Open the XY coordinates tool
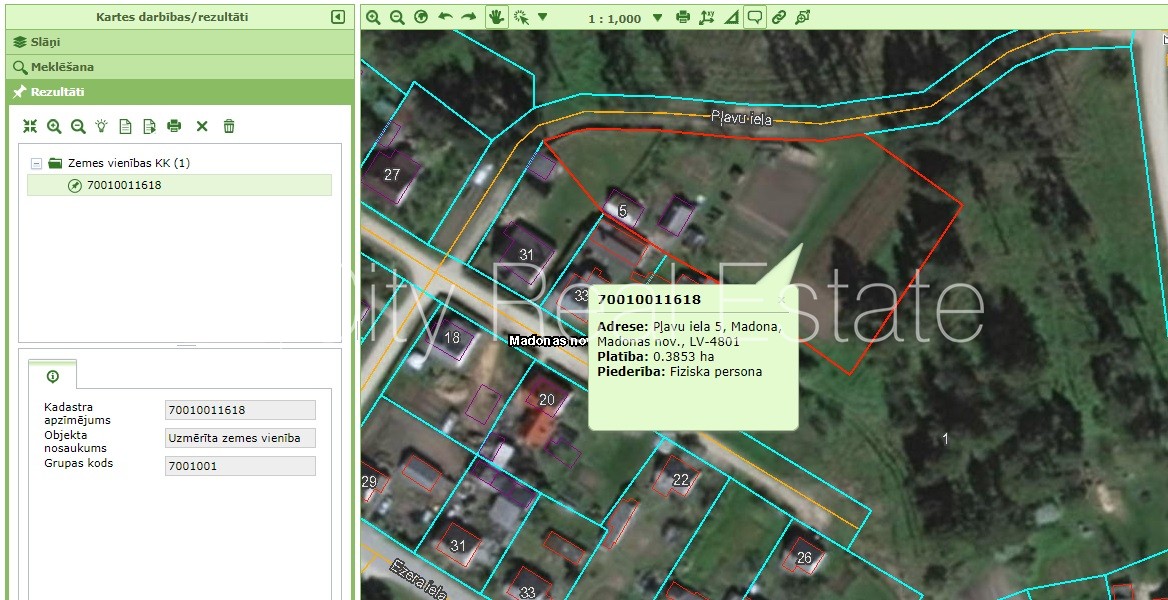The height and width of the screenshot is (600, 1168). pos(708,17)
